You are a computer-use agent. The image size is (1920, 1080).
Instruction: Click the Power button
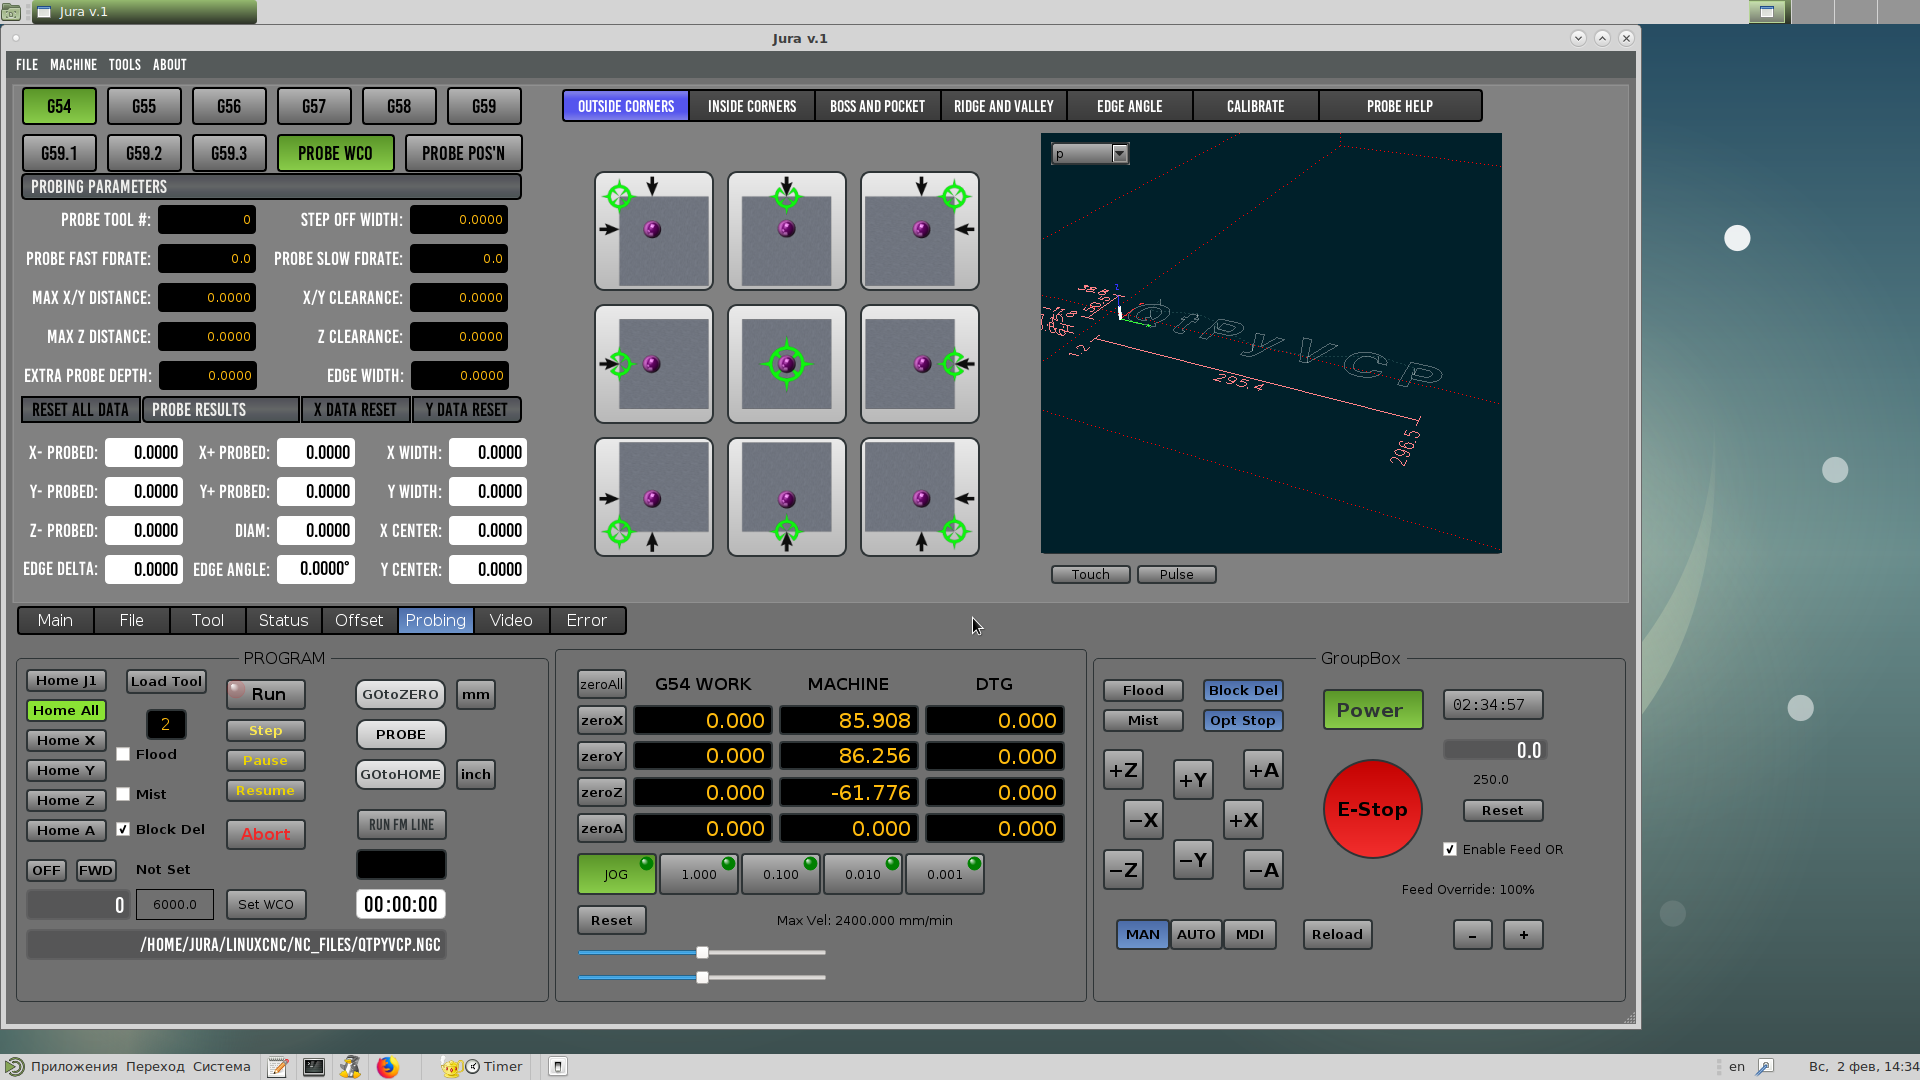[x=1372, y=710]
